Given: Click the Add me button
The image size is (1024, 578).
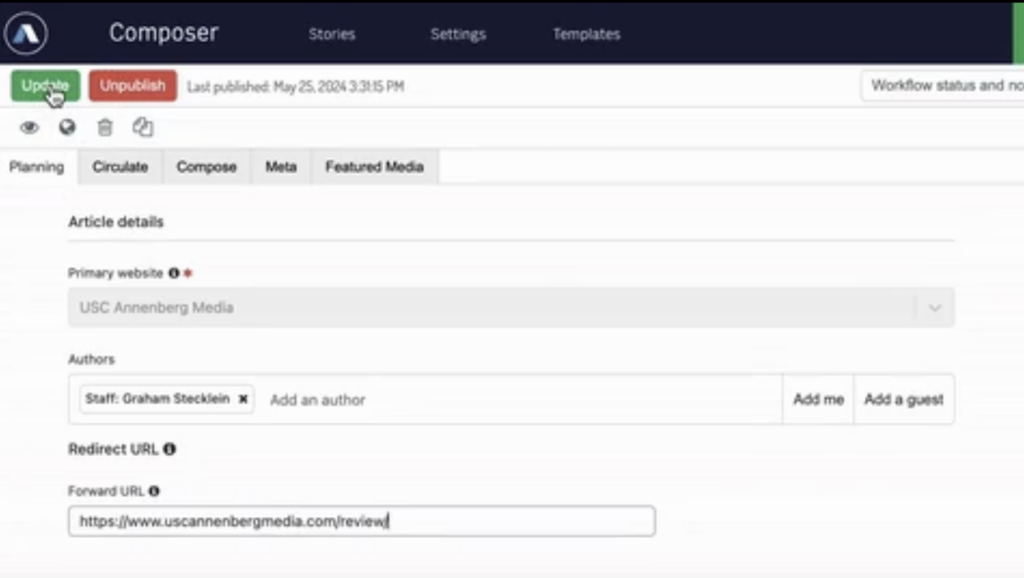Looking at the screenshot, I should click(x=818, y=399).
